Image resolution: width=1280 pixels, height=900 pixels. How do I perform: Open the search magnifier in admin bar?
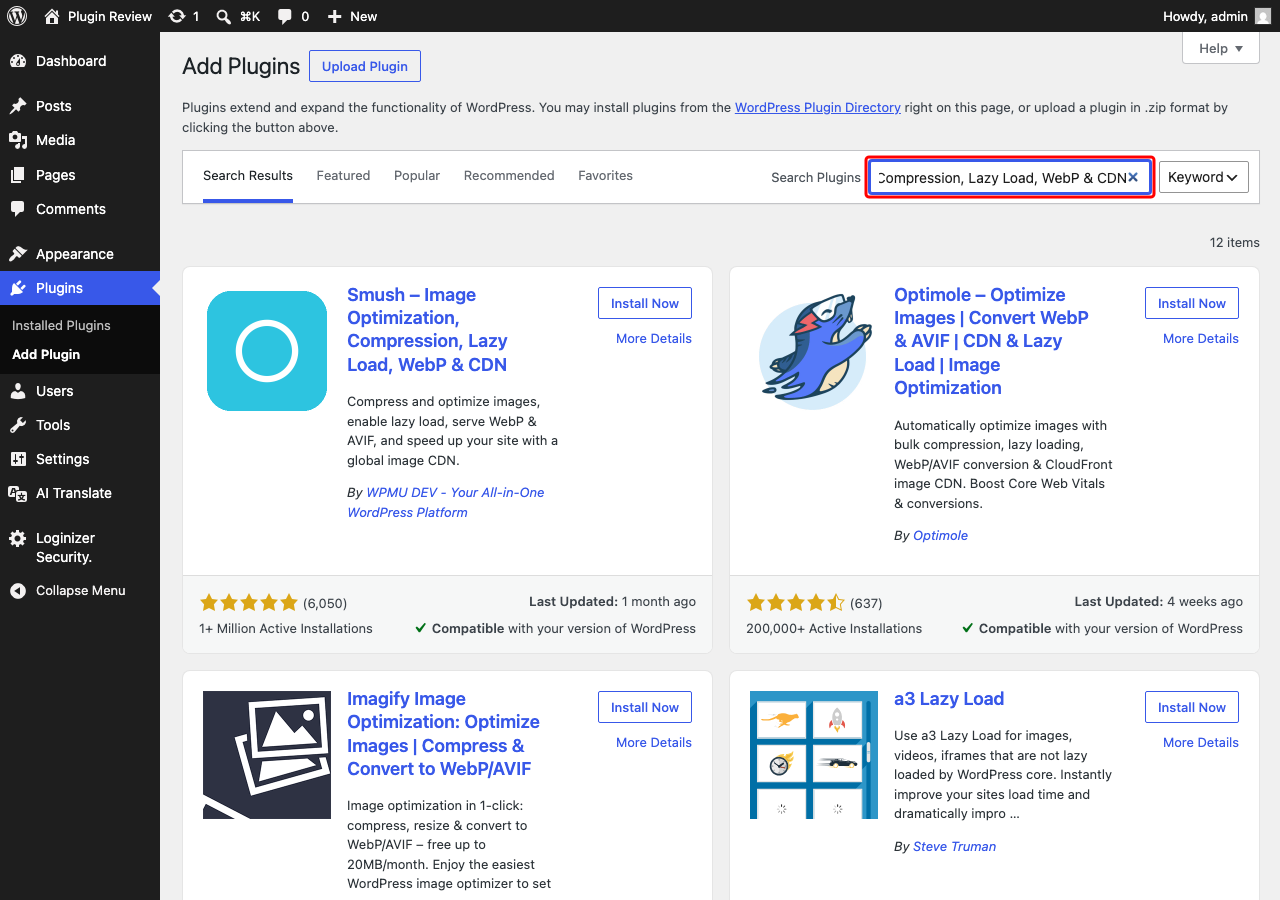pyautogui.click(x=224, y=16)
